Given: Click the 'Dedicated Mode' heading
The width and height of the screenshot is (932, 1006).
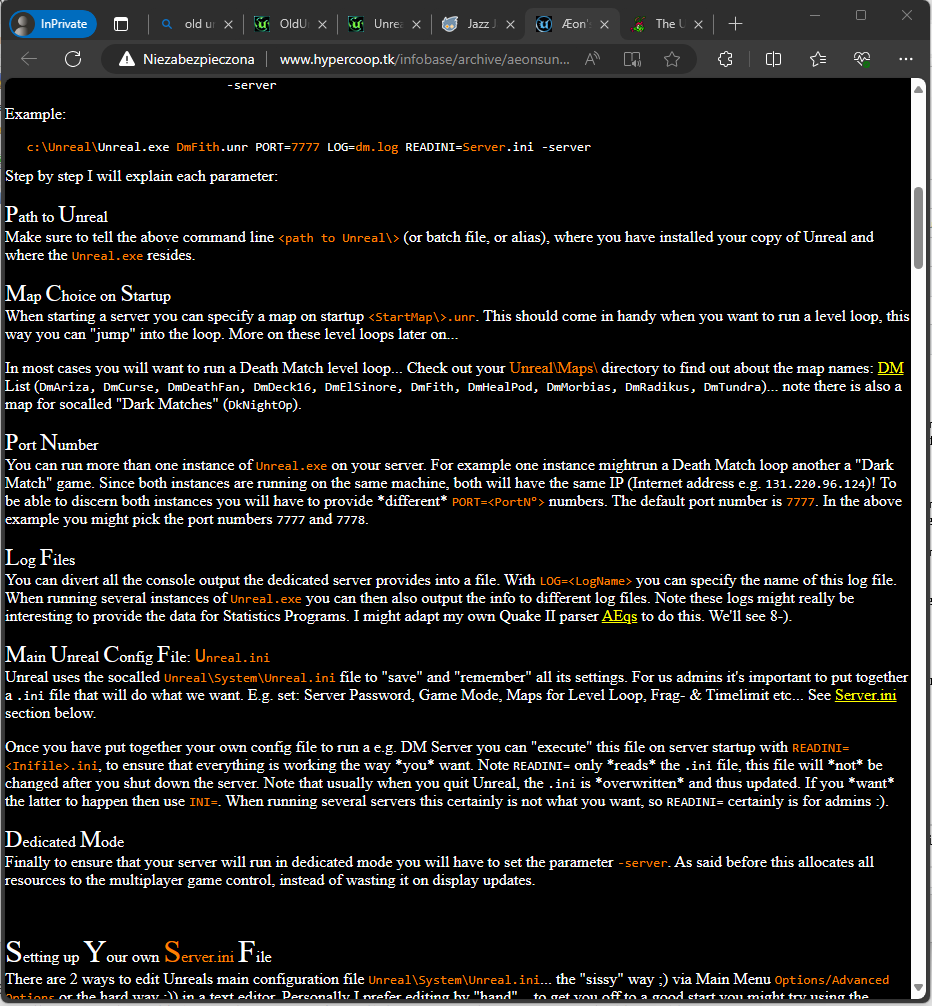Looking at the screenshot, I should click(65, 840).
